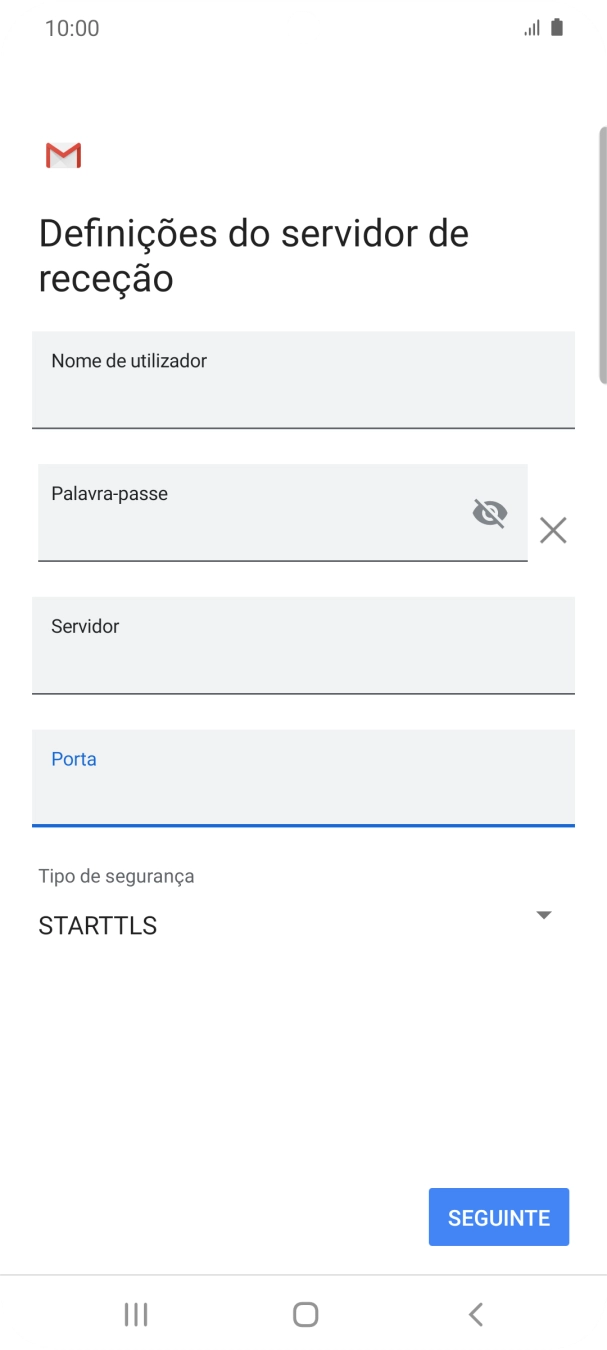Tap the Back button in navigation bar
607x1350 pixels.
coord(475,1314)
